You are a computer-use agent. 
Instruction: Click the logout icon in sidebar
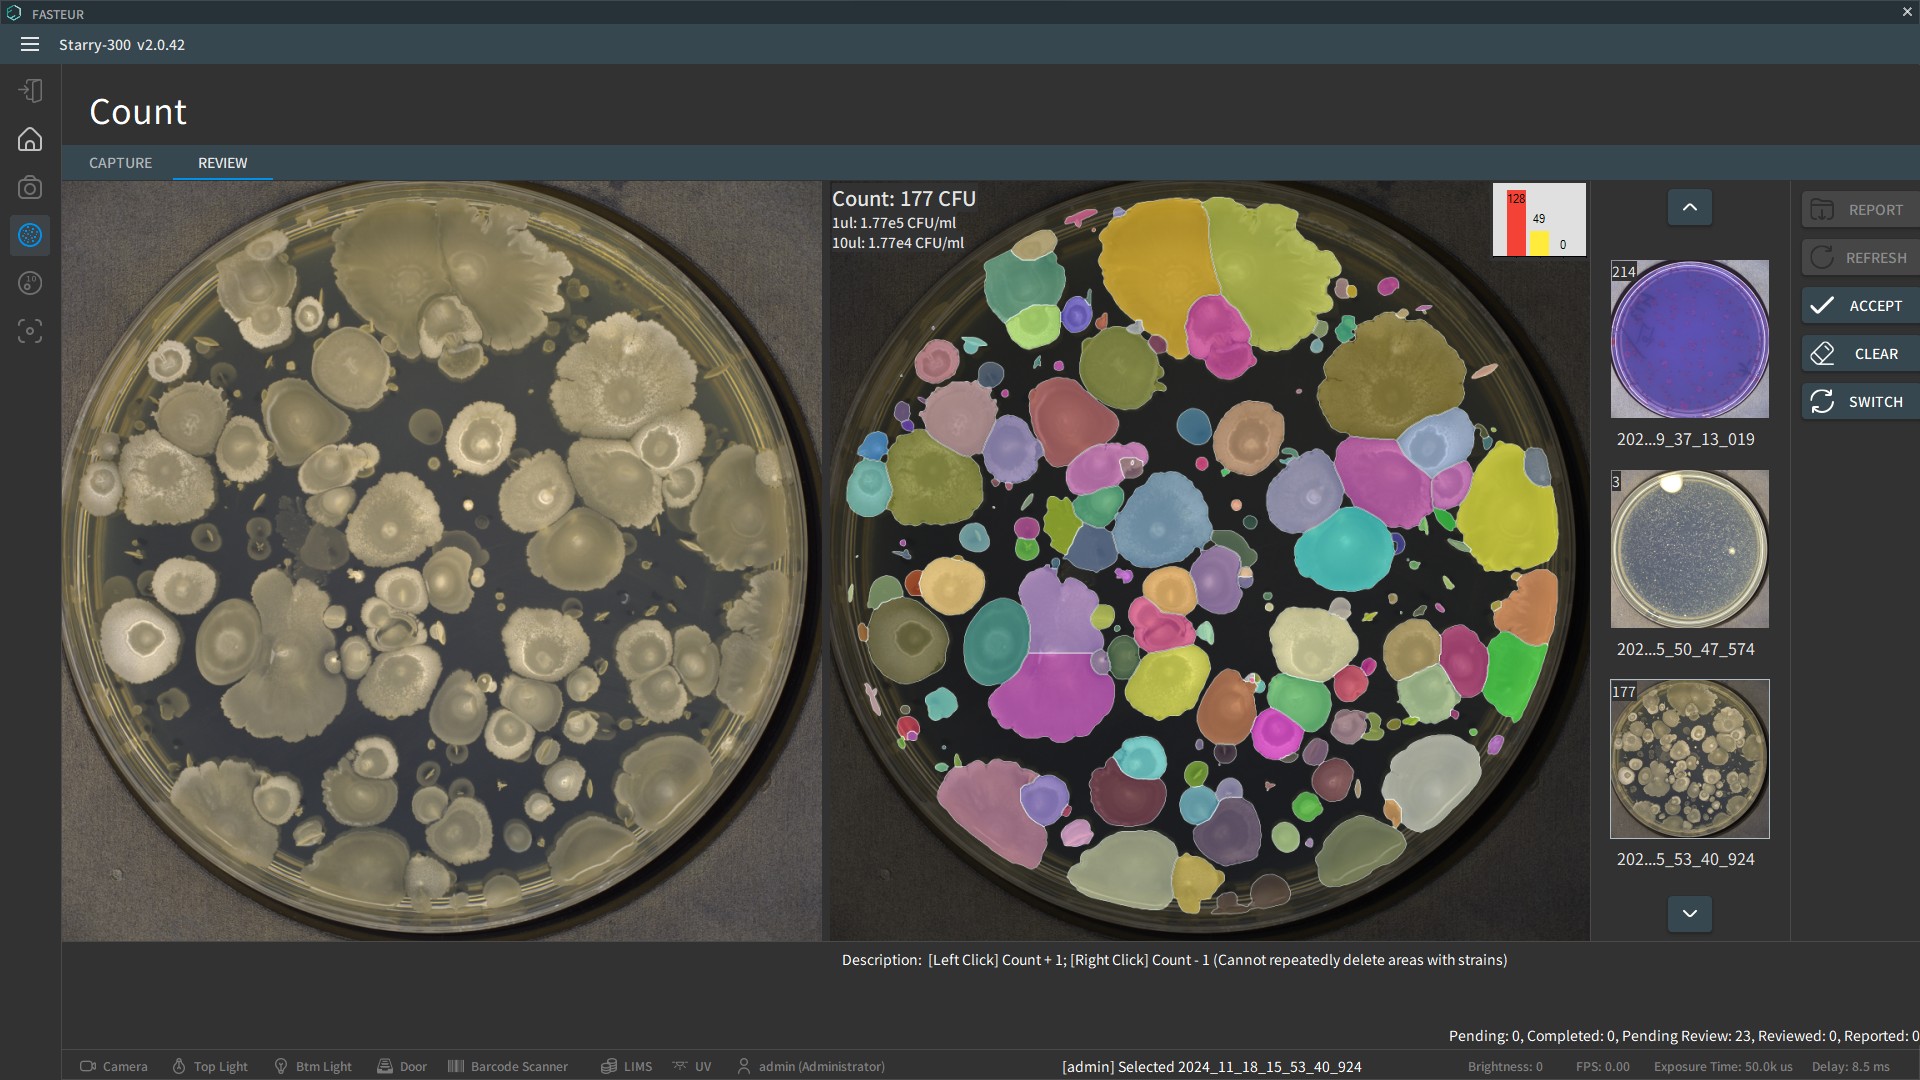click(30, 91)
